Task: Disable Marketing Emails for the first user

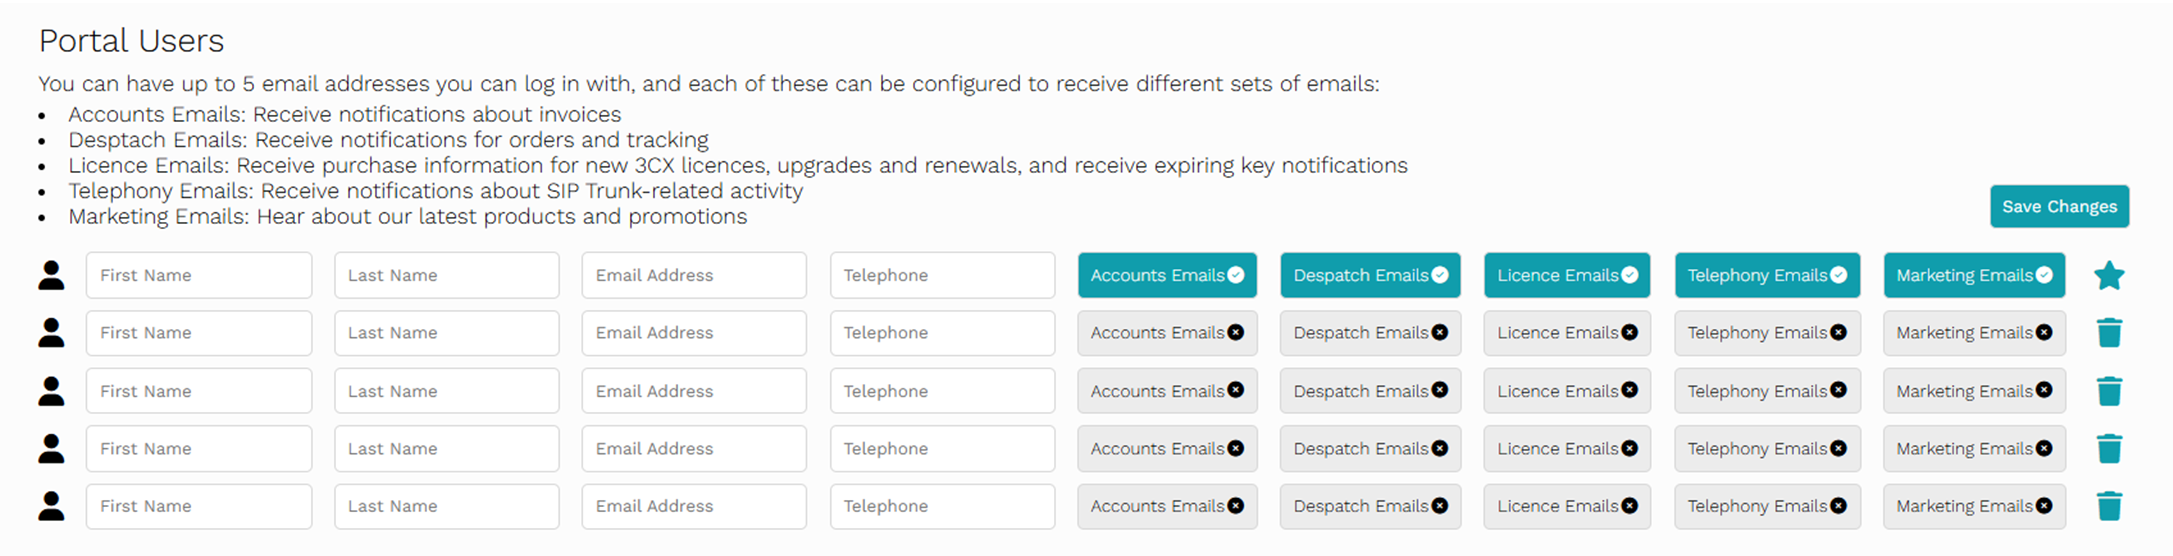Action: [1974, 275]
